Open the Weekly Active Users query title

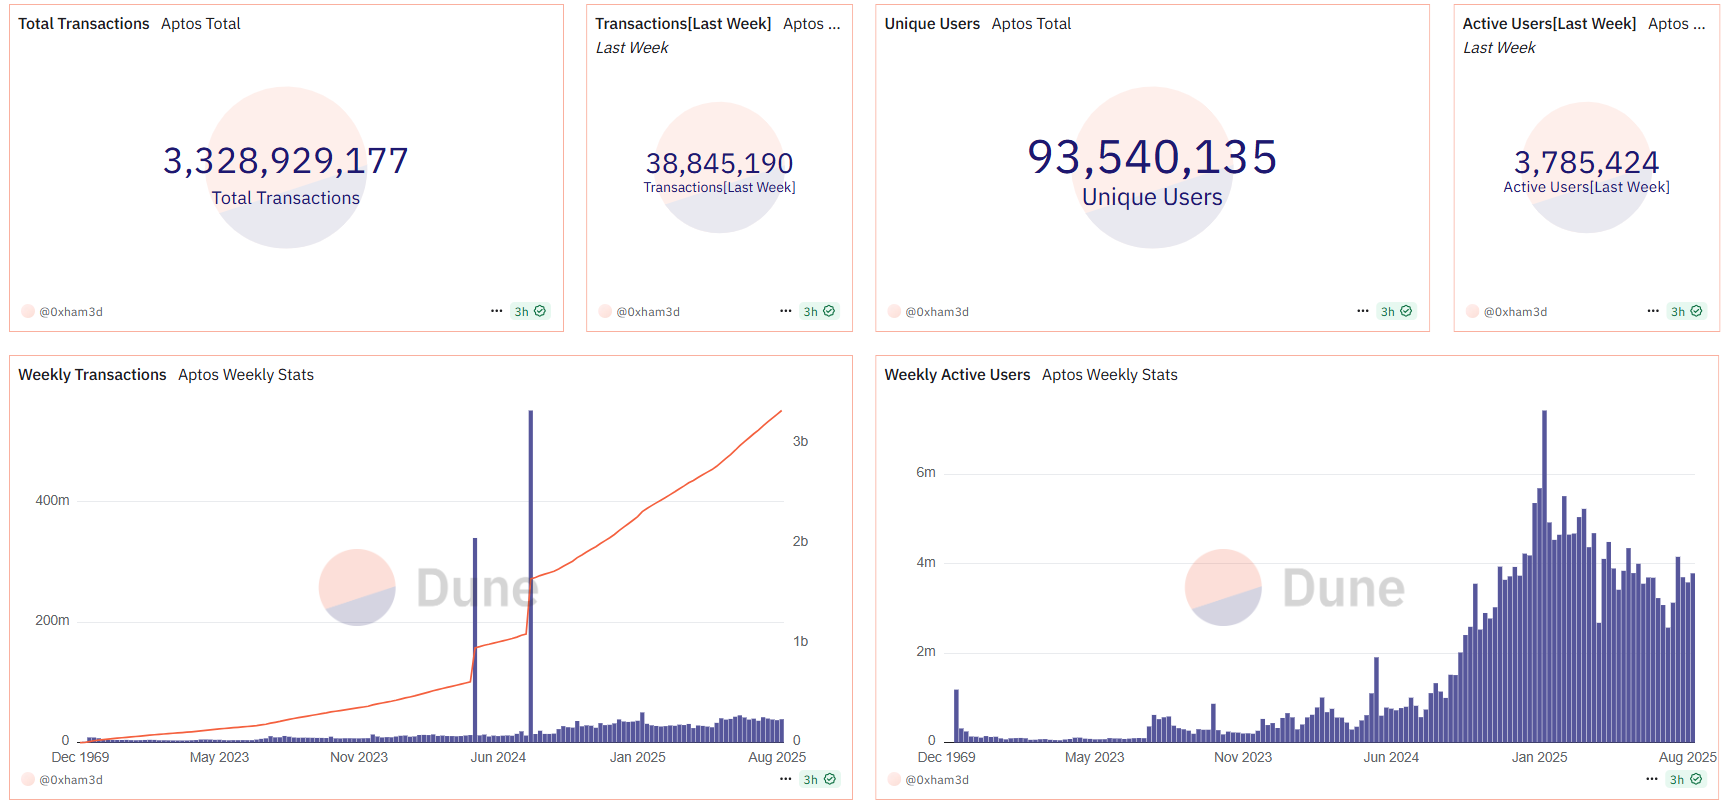(x=957, y=375)
